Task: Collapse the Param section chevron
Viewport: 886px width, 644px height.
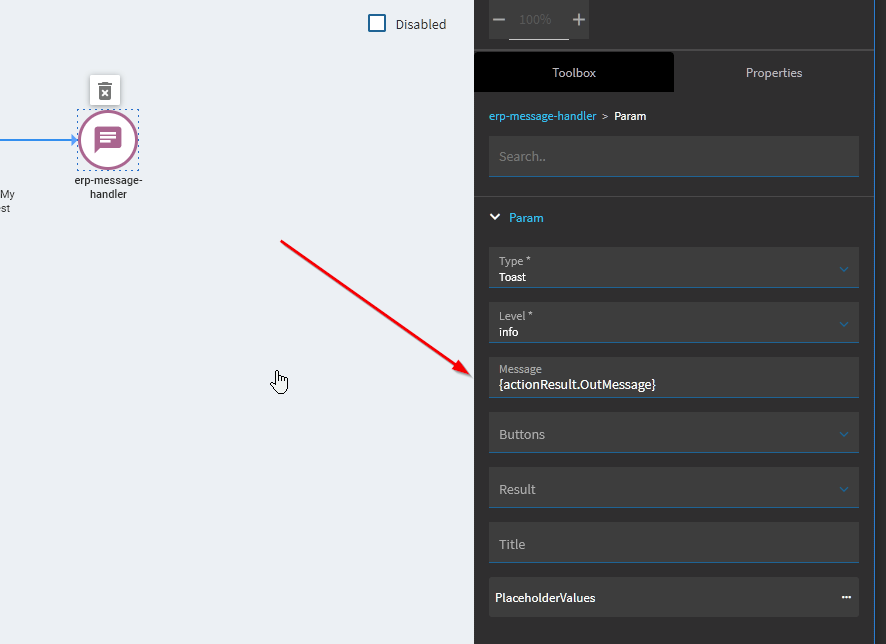Action: [495, 217]
